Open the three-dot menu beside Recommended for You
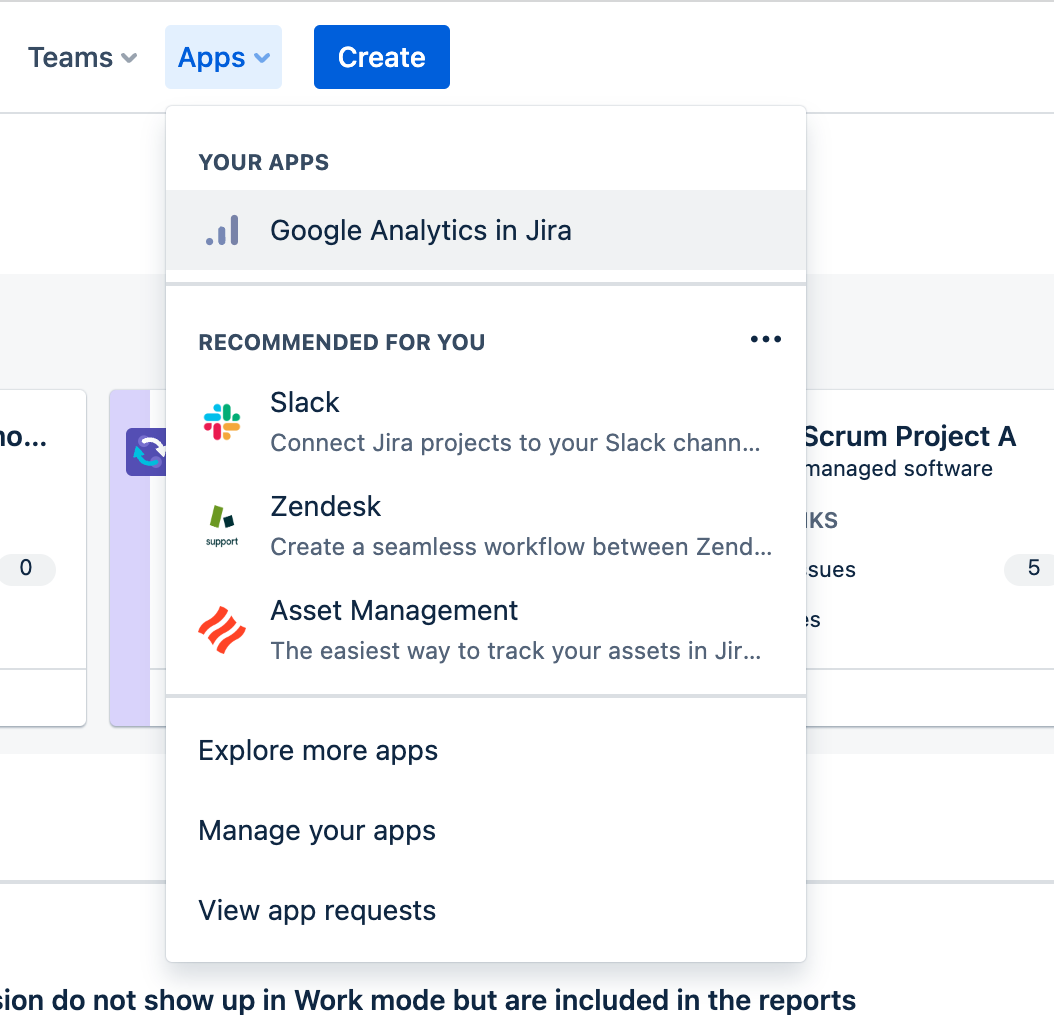Image resolution: width=1054 pixels, height=1022 pixels. [765, 340]
